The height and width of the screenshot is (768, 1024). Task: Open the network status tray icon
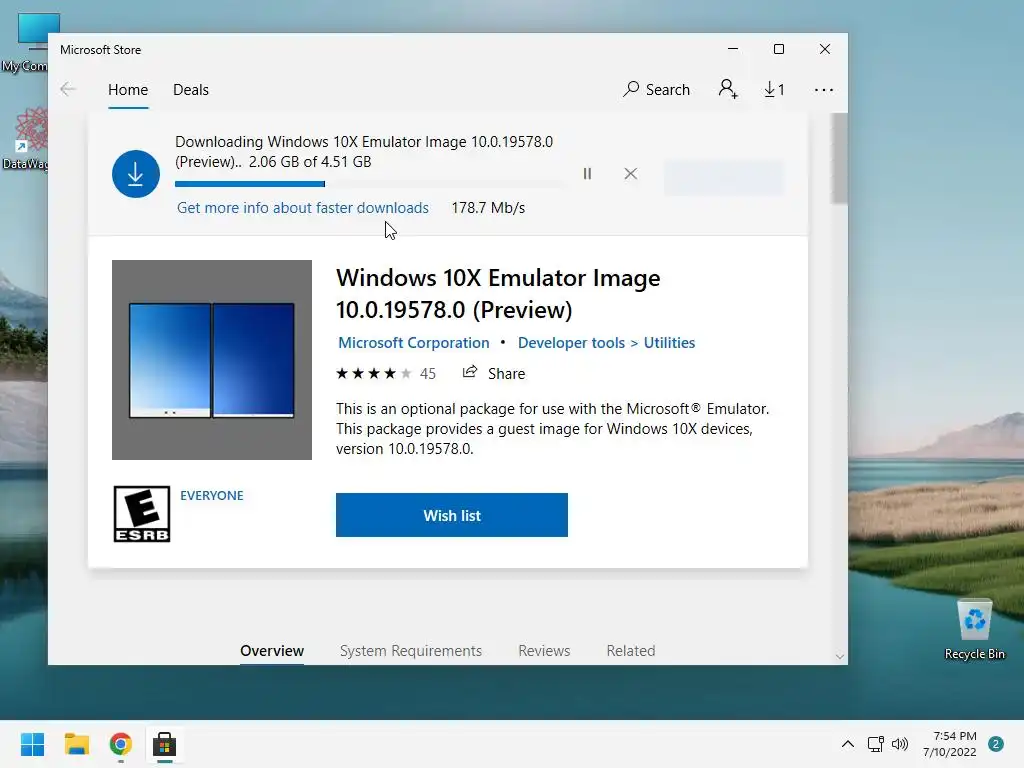[875, 744]
